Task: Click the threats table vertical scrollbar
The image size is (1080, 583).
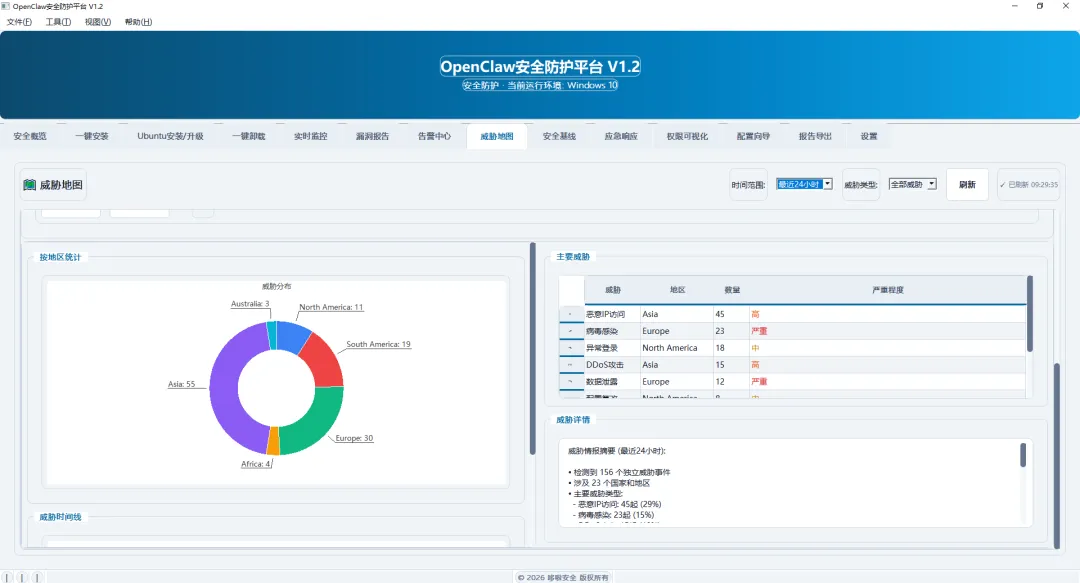Action: pos(1030,314)
